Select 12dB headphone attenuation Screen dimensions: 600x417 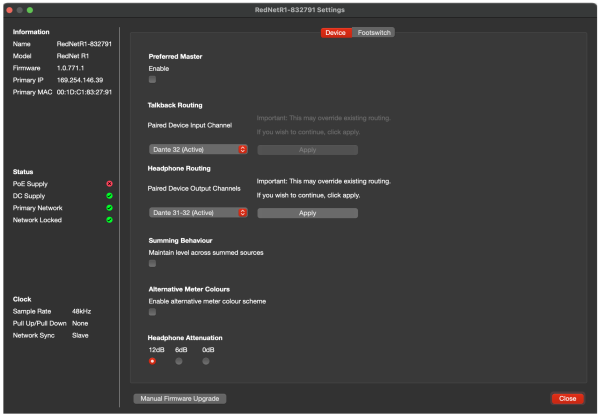[x=152, y=361]
